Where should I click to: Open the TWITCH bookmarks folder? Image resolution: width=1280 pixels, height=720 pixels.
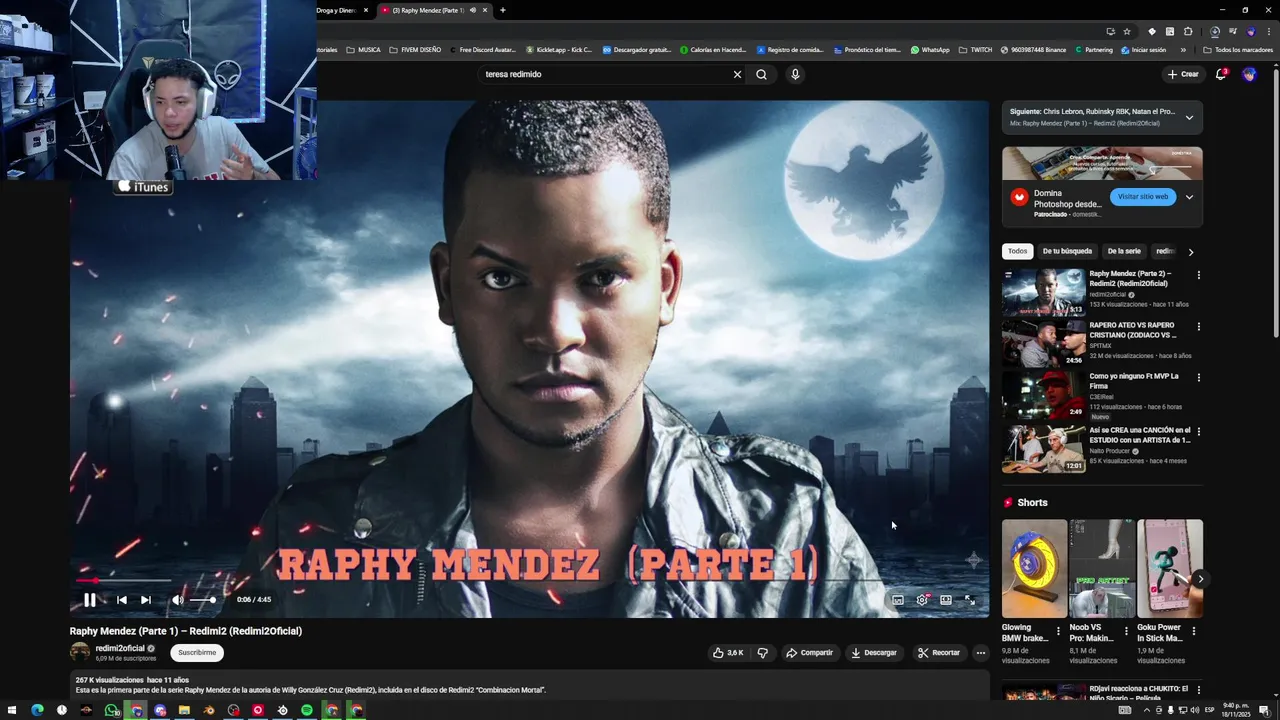click(x=975, y=50)
